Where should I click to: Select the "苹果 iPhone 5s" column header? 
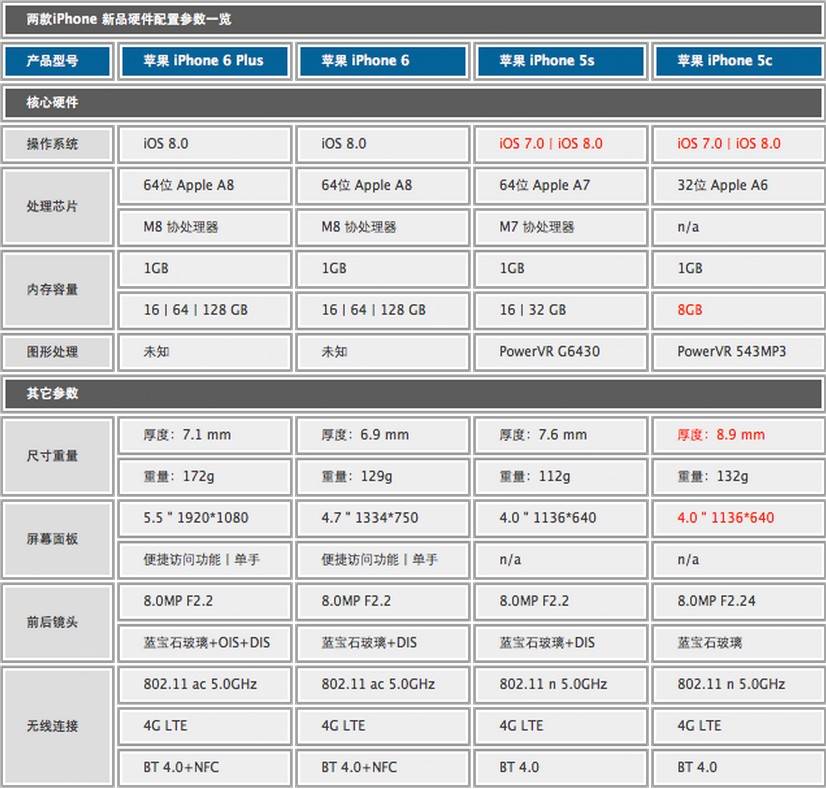pos(560,61)
